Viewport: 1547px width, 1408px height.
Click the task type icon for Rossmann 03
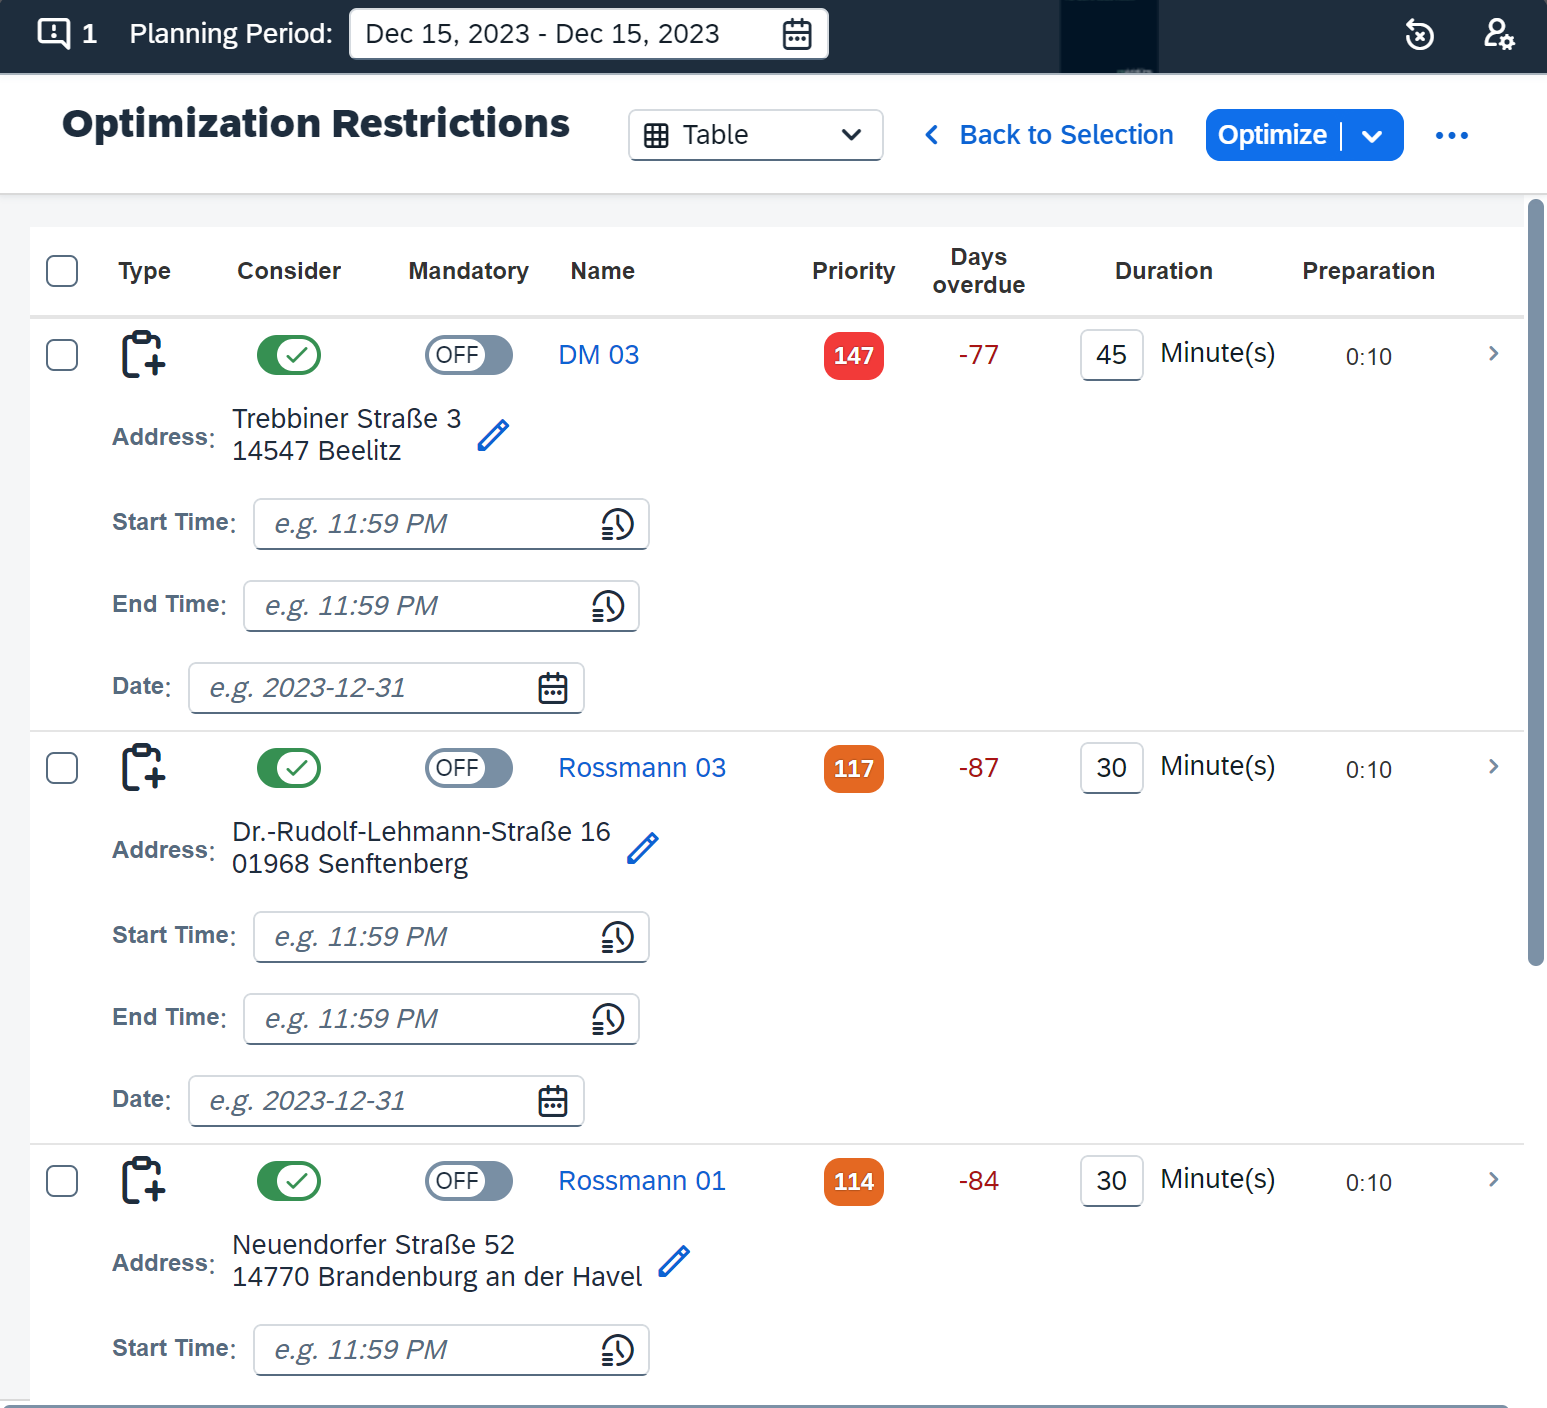pyautogui.click(x=143, y=767)
